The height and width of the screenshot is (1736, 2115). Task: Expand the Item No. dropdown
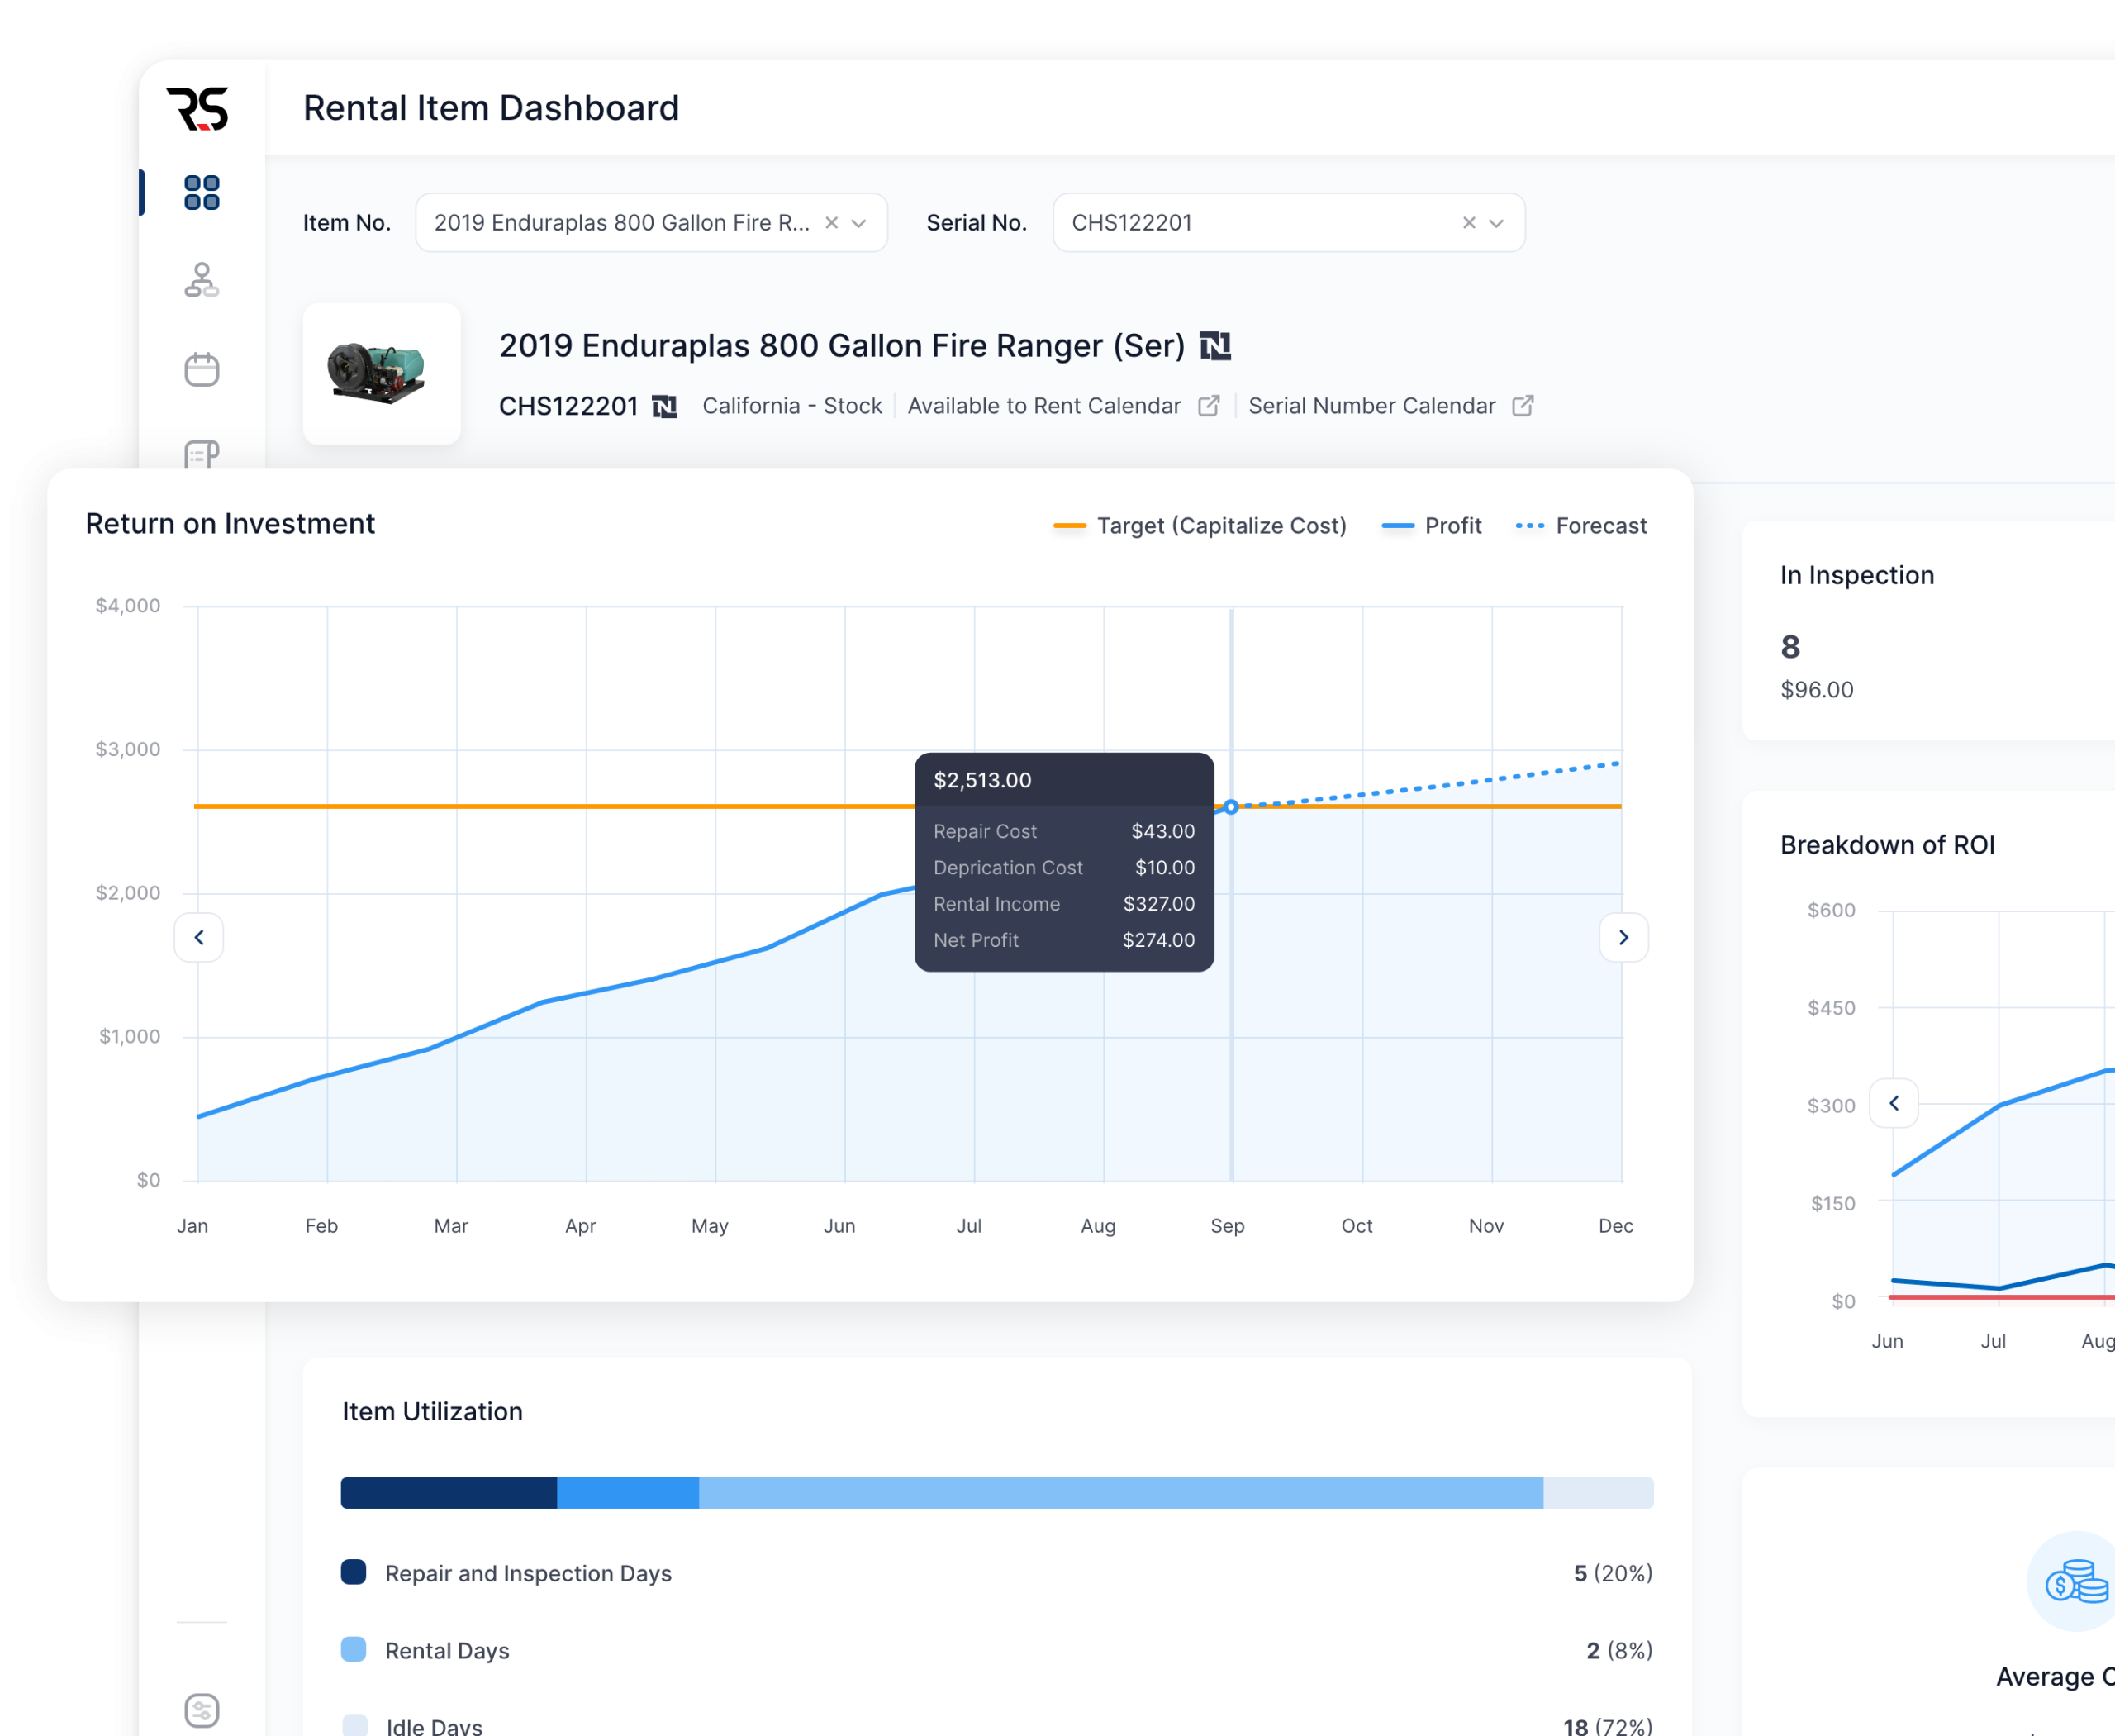coord(859,223)
